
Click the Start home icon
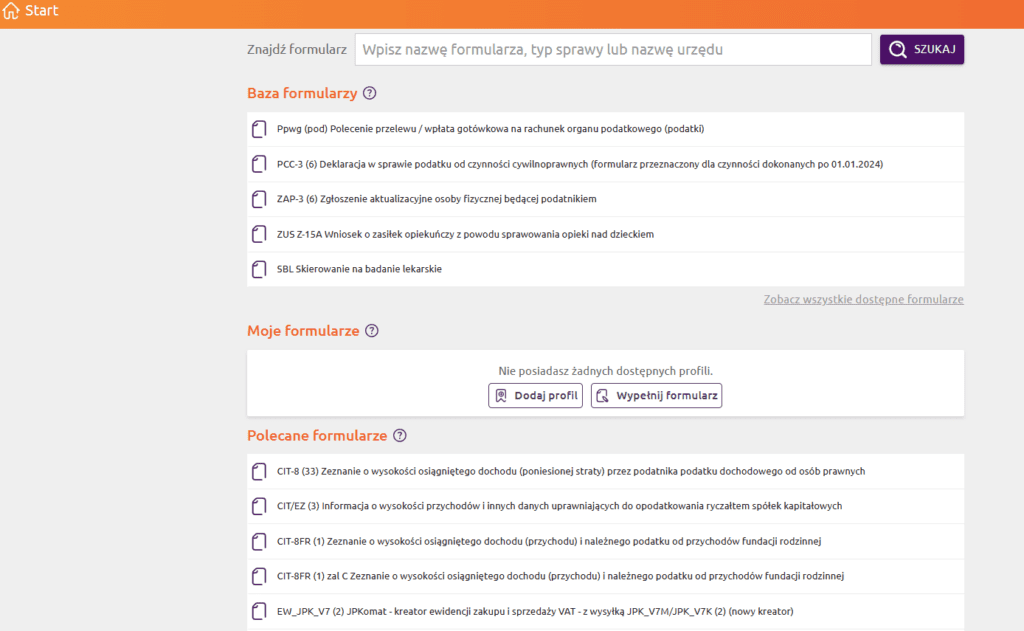tap(11, 11)
